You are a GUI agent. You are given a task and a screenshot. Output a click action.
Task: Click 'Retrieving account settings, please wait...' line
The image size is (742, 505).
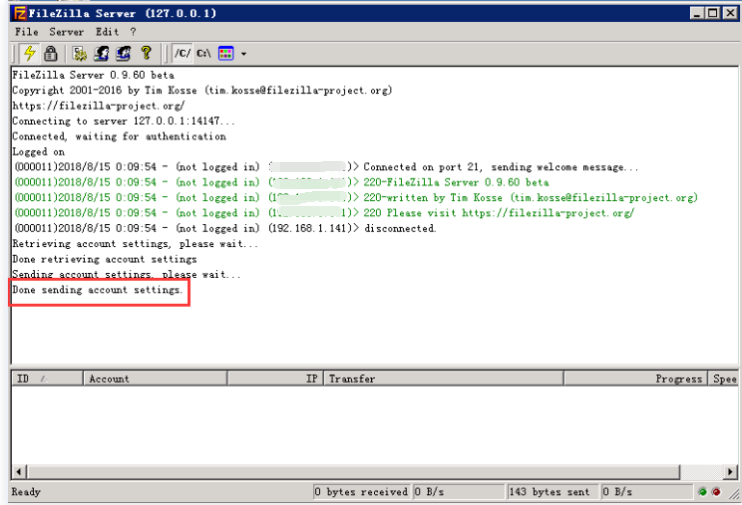coord(135,244)
